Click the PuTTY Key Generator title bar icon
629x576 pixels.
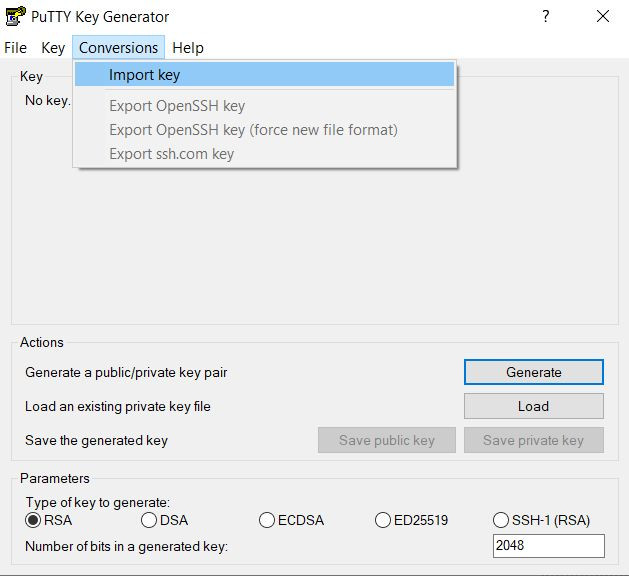click(x=15, y=16)
